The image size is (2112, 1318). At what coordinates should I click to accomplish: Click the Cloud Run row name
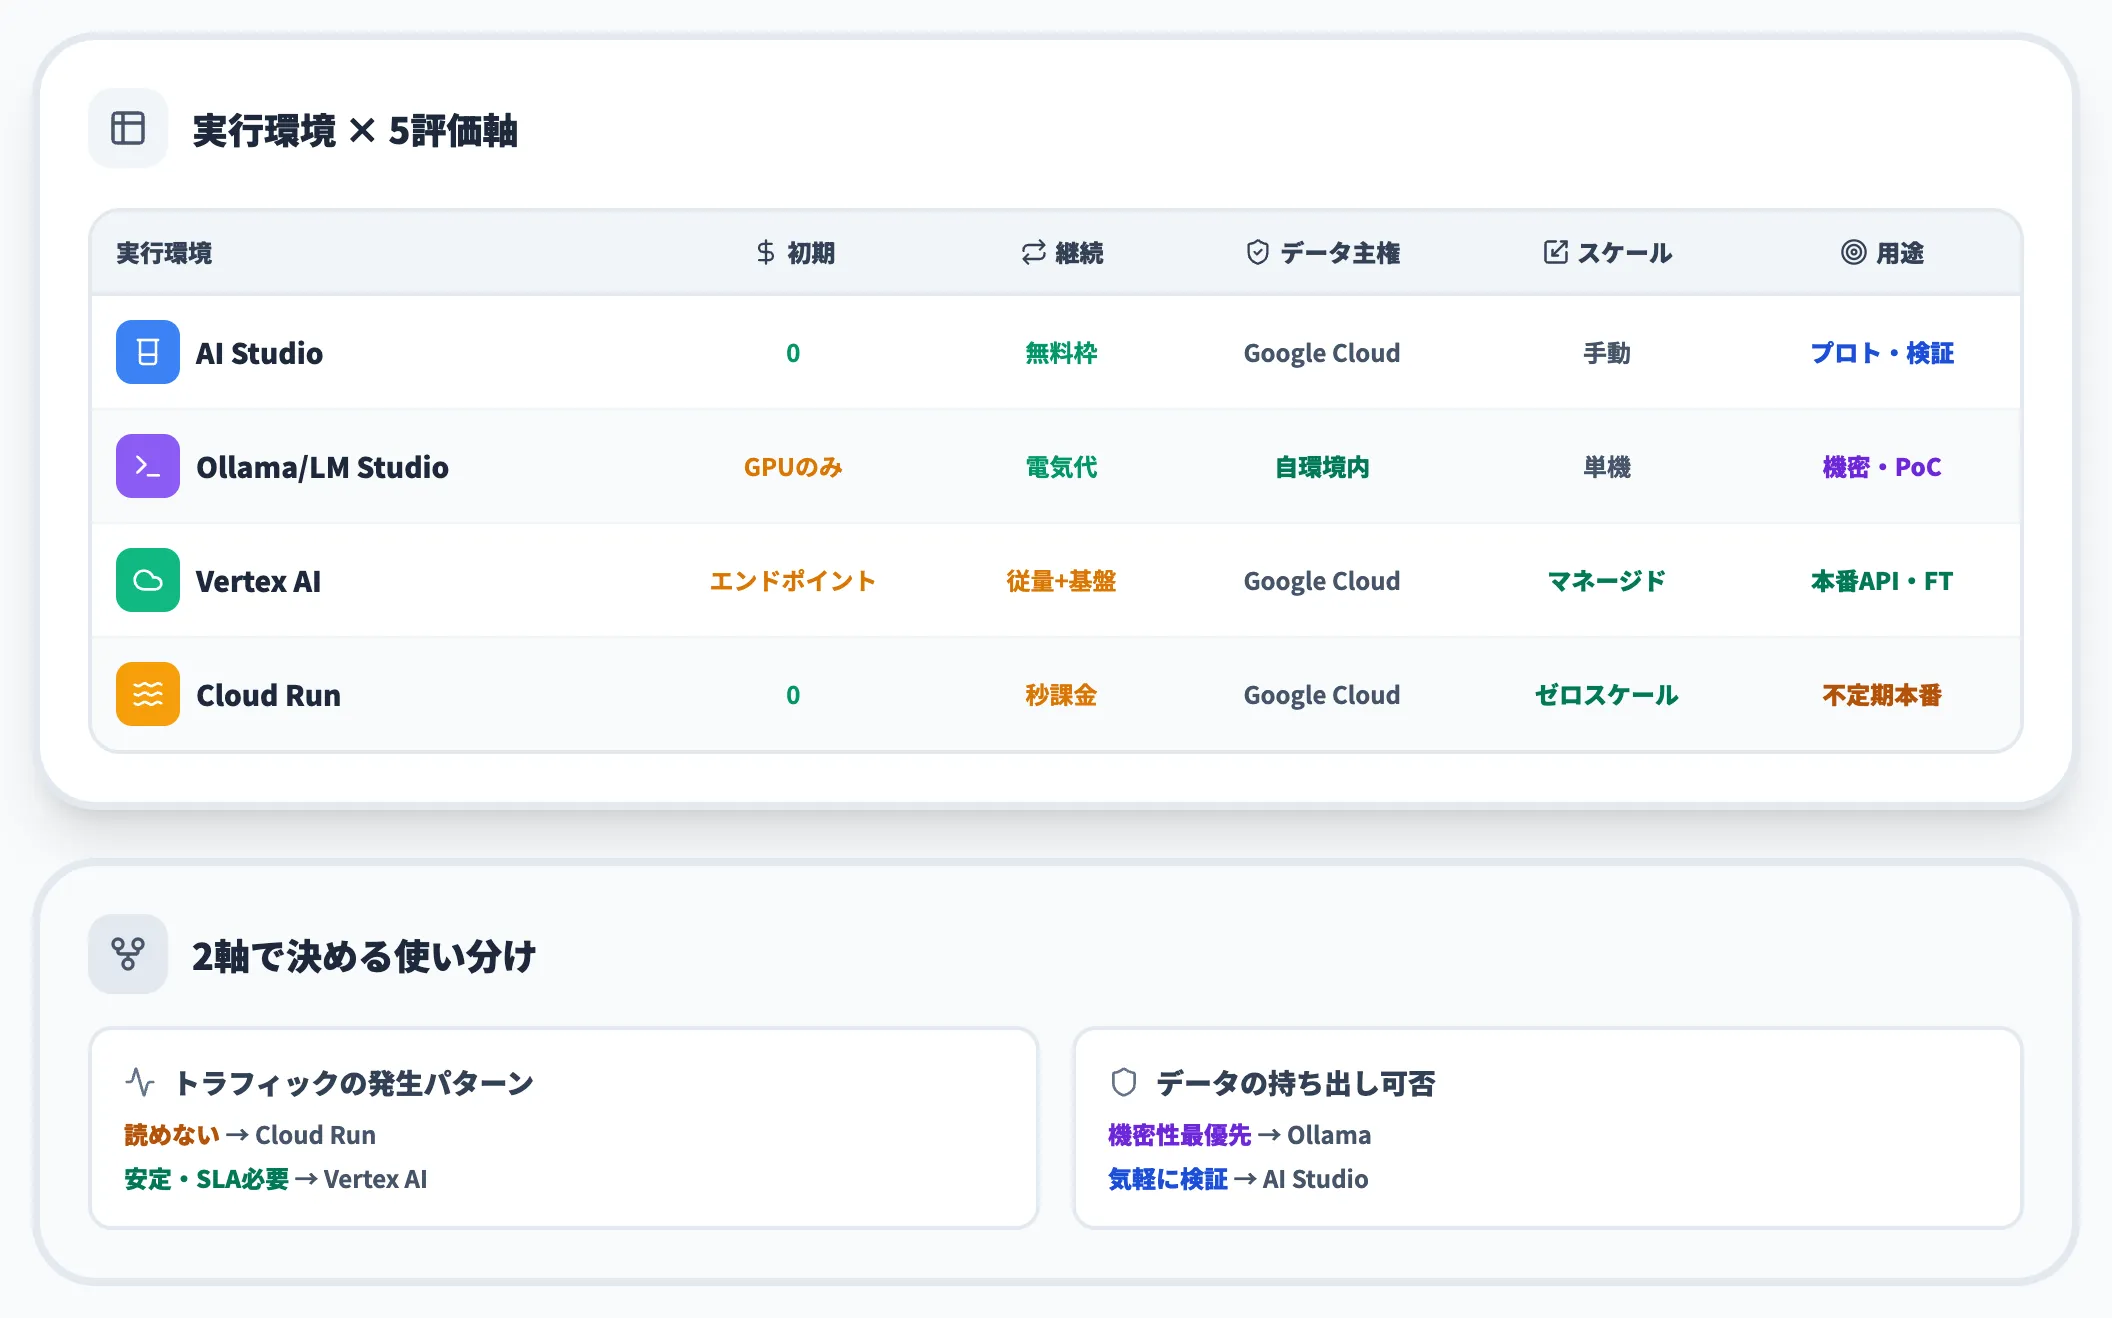tap(268, 695)
